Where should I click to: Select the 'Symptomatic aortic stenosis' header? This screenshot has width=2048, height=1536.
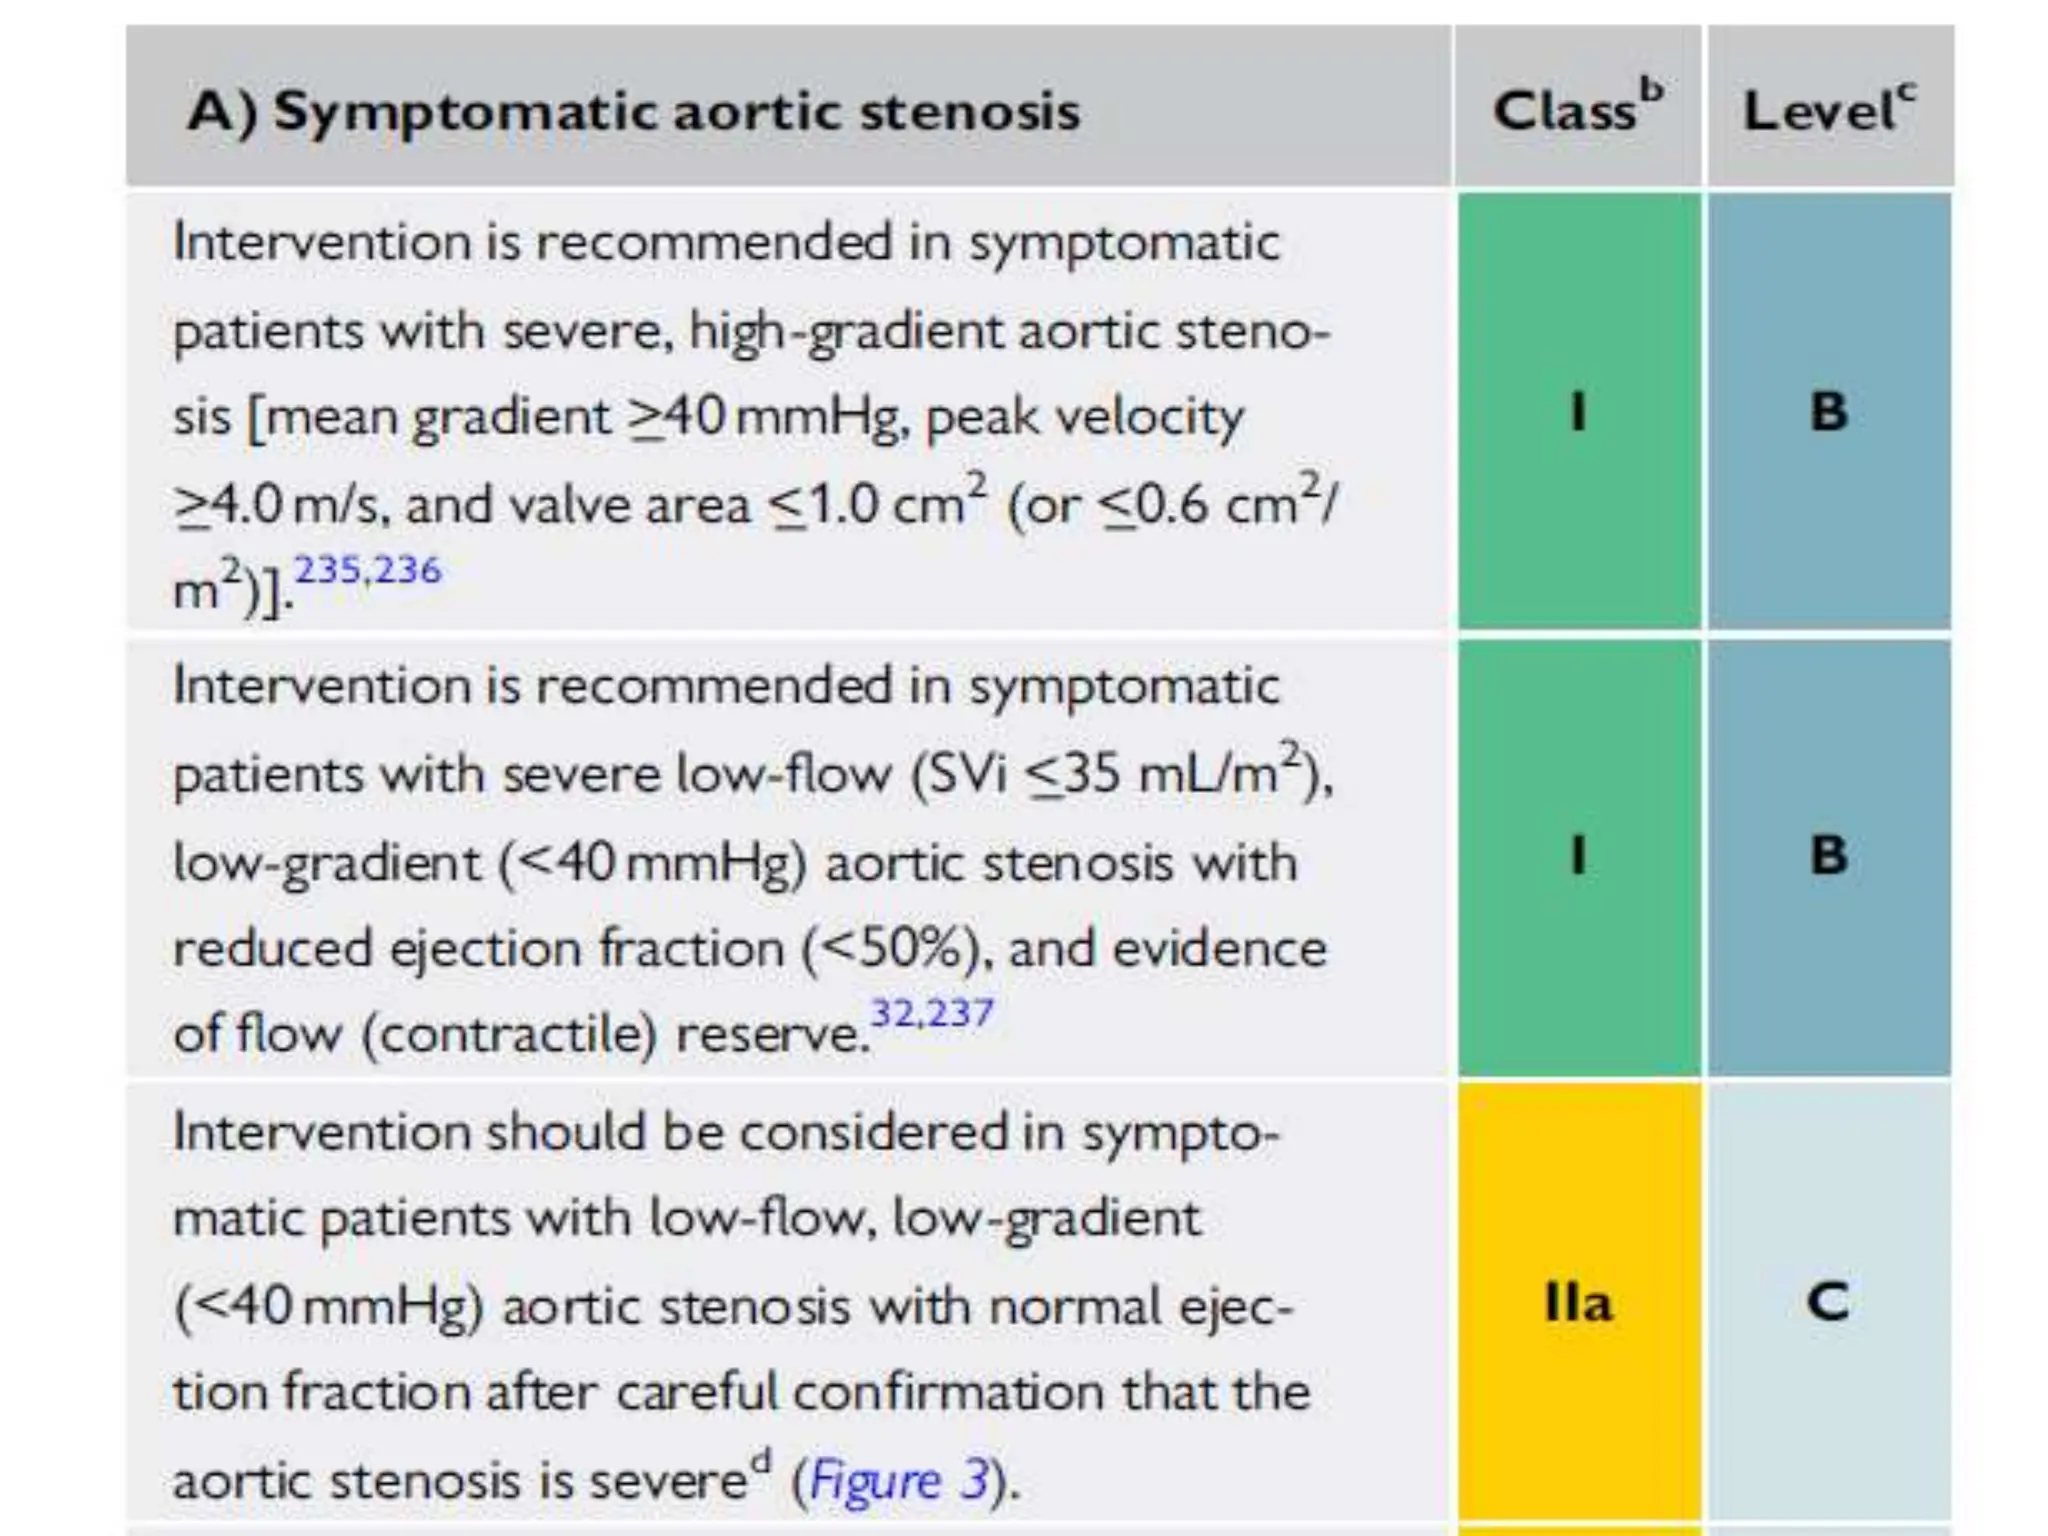coord(634,110)
